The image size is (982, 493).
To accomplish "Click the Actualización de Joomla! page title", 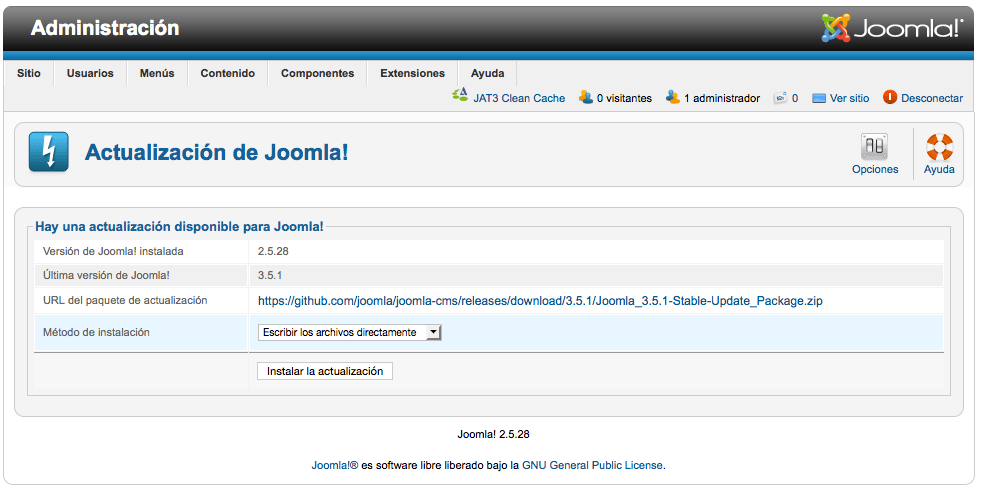I will point(217,152).
